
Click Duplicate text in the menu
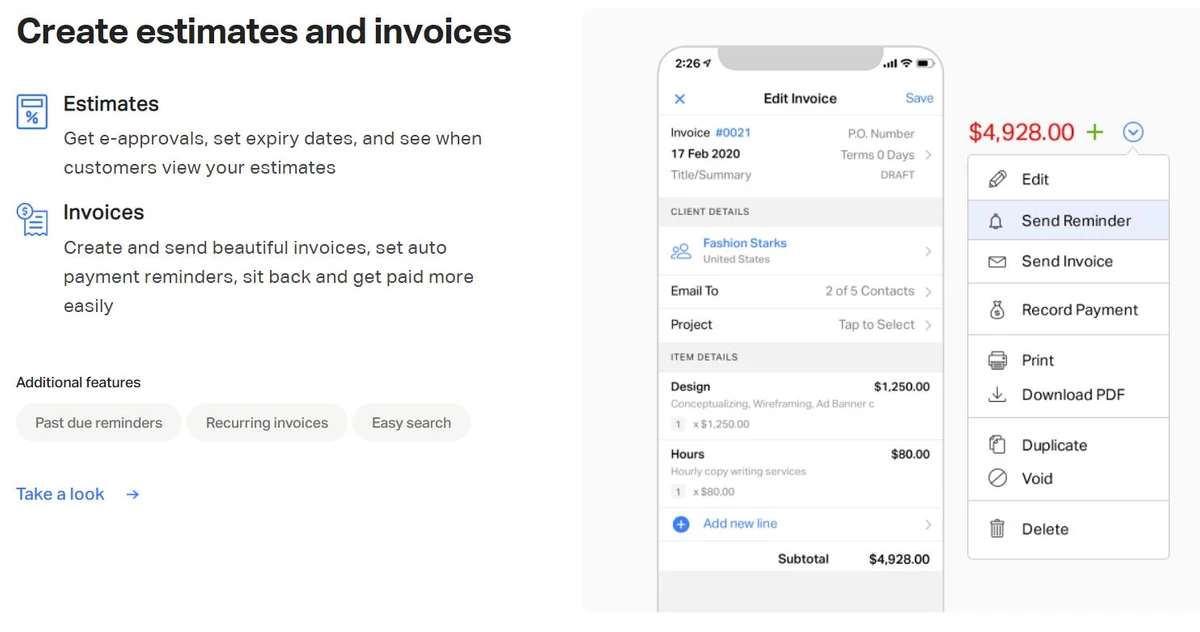coord(1054,446)
